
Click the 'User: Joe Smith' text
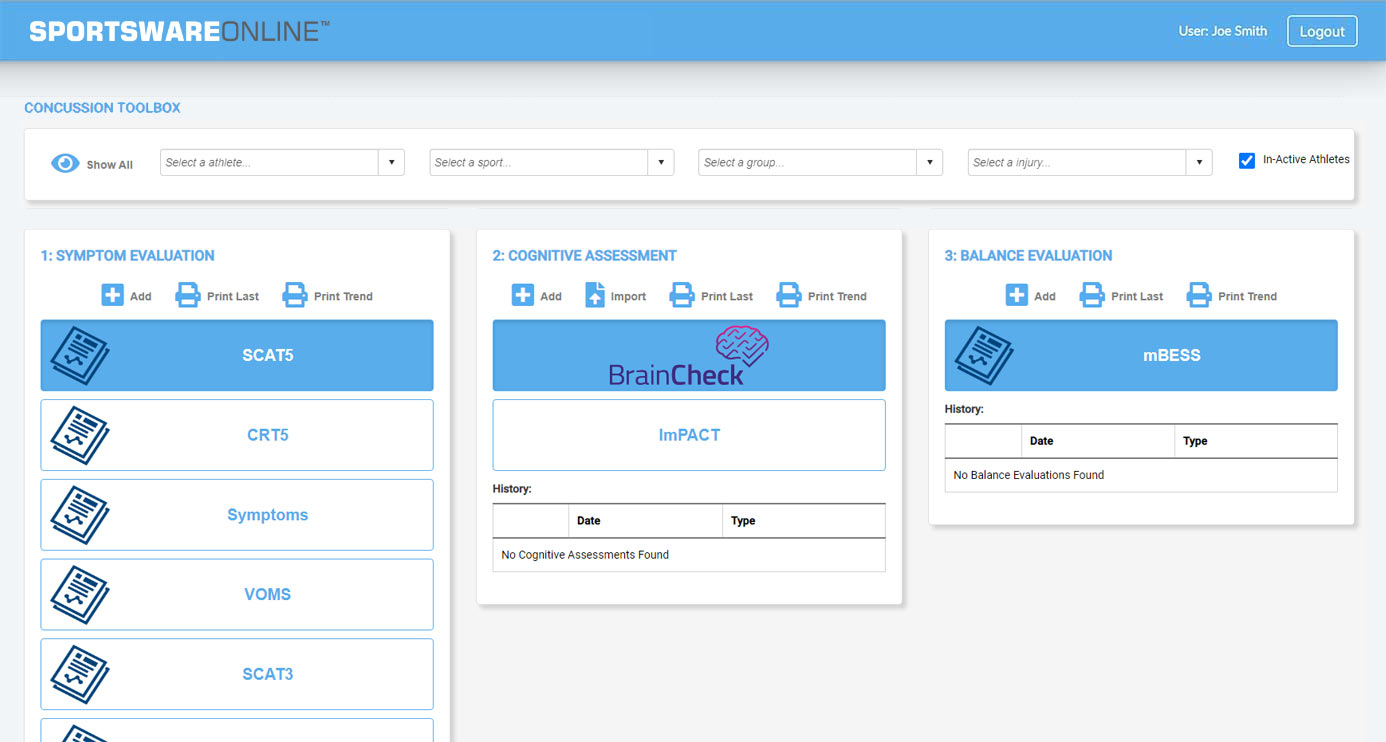point(1223,31)
